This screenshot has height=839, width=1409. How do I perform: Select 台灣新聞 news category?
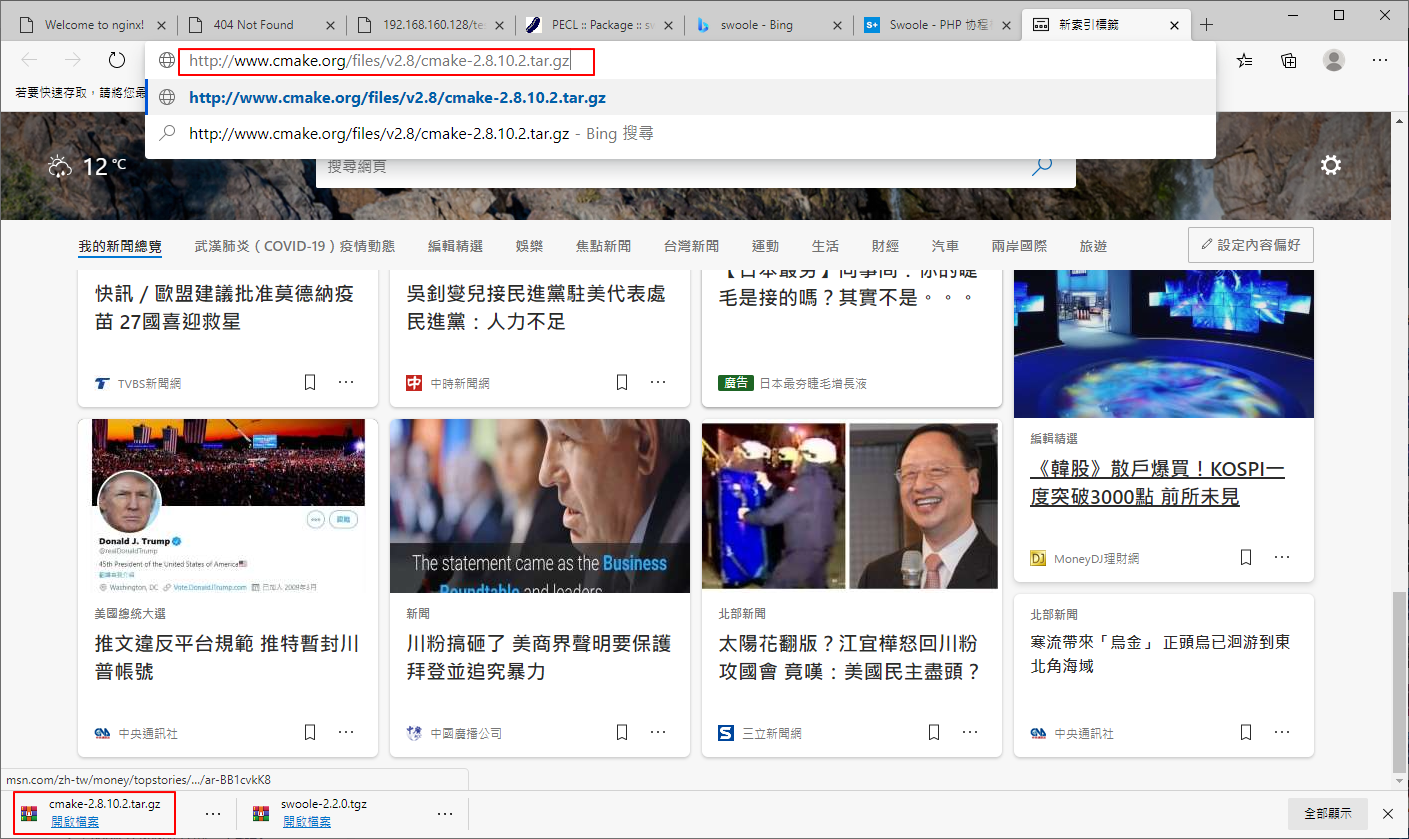coord(691,246)
